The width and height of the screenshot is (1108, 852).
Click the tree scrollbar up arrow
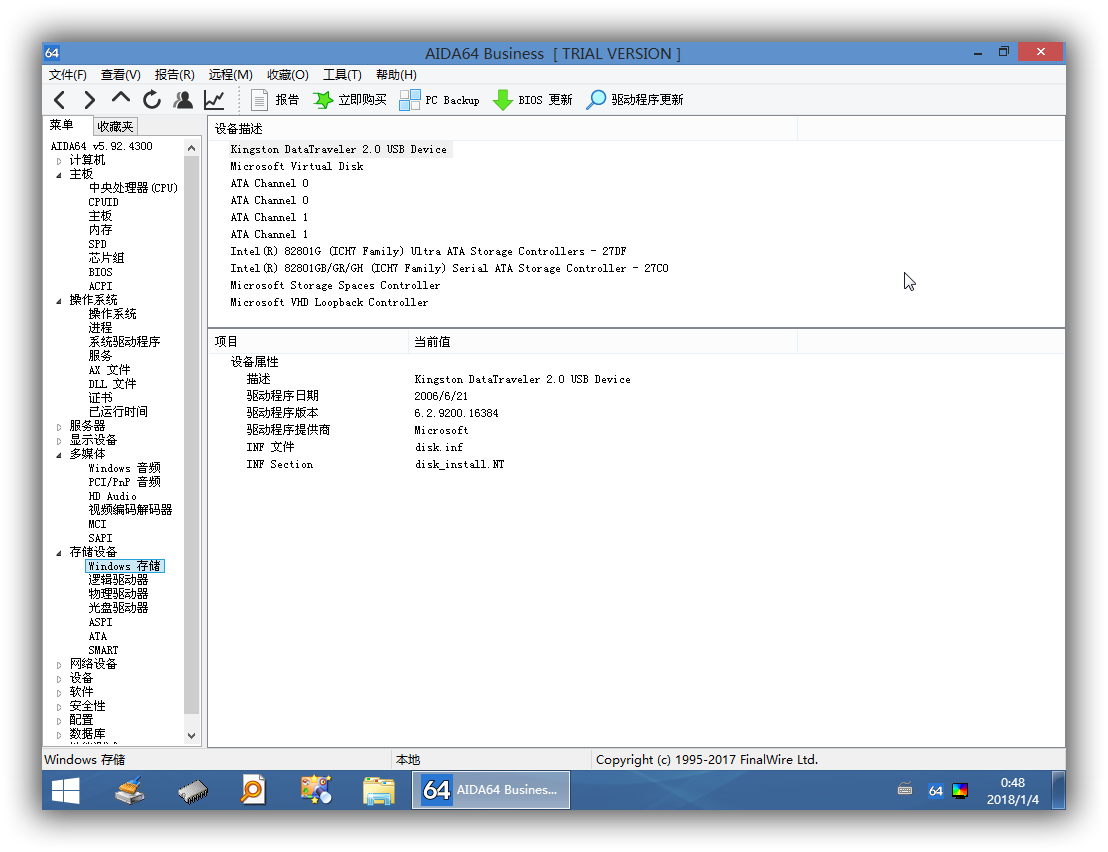coord(191,148)
